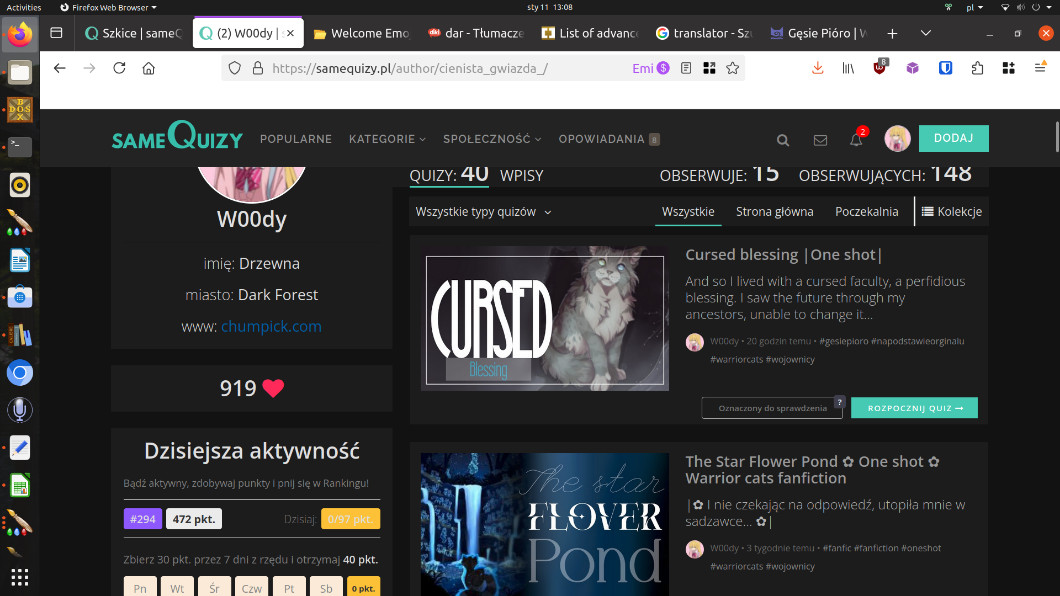Viewport: 1060px width, 596px height.
Task: Open the 'Wszystkie typy quizów' filter dropdown
Action: (483, 212)
